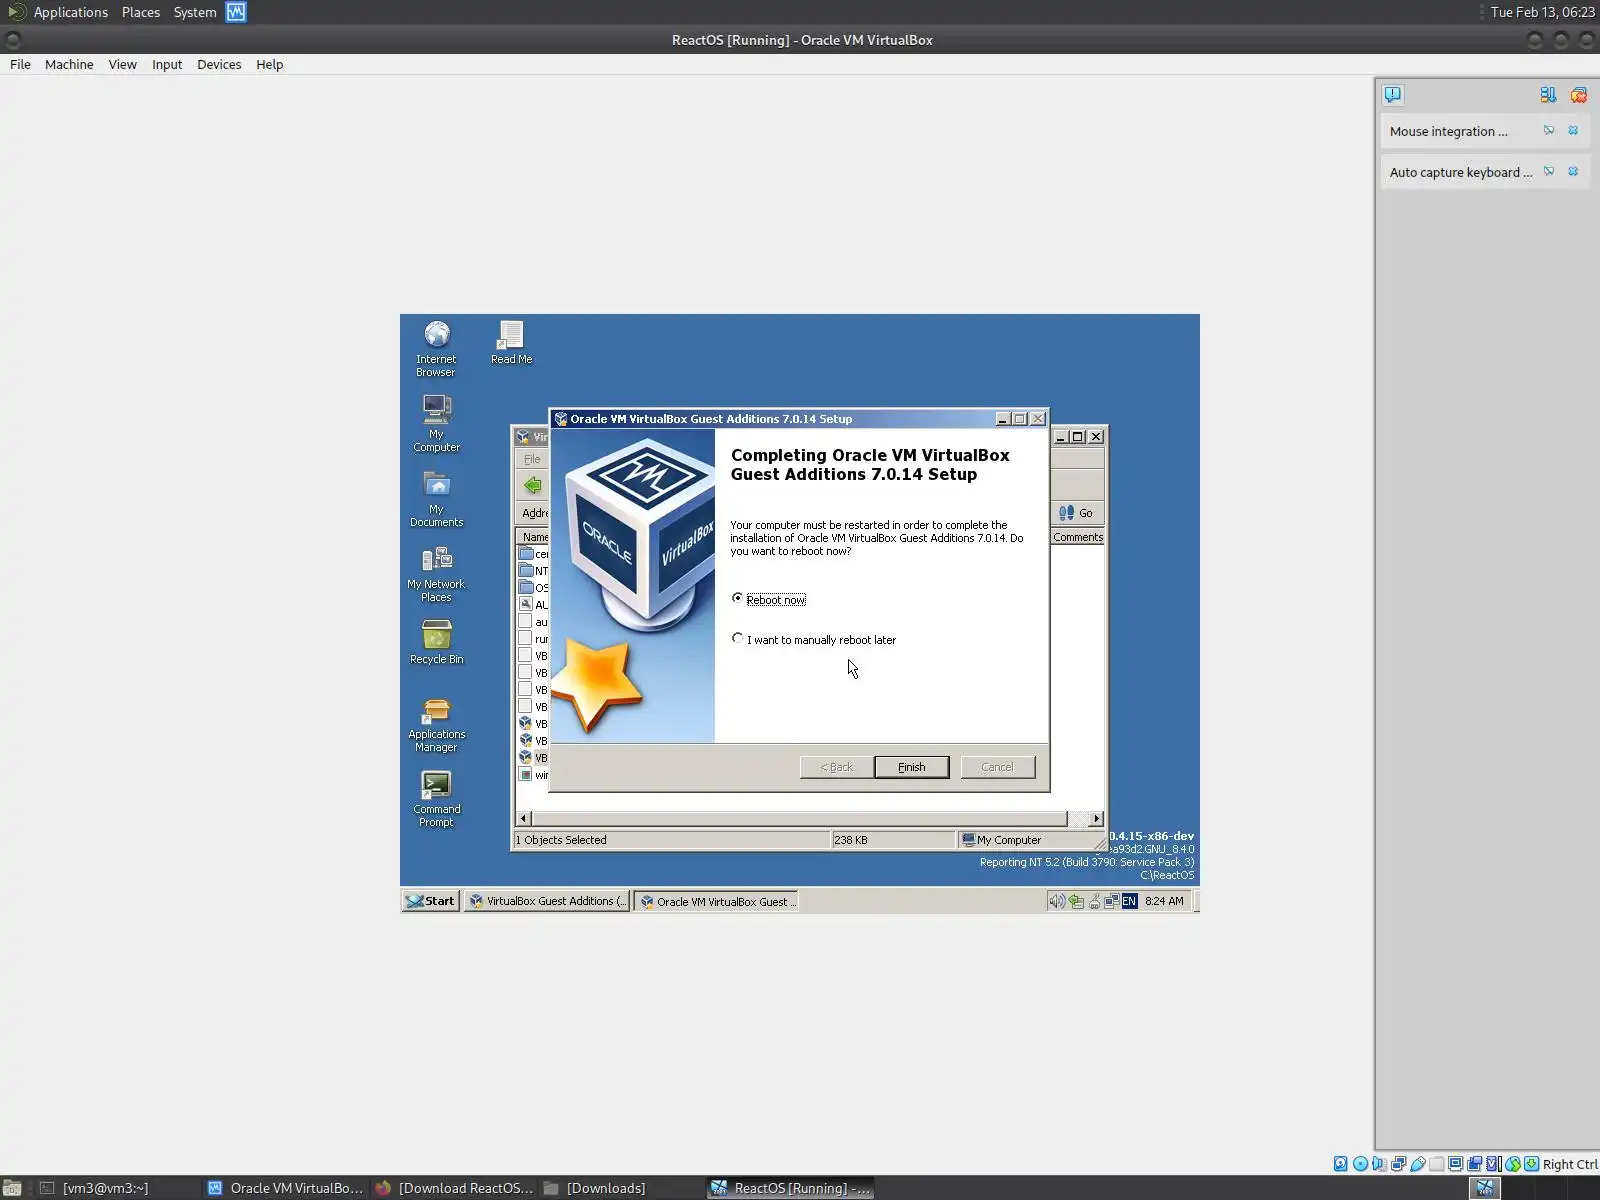The image size is (1600, 1200).
Task: Switch to Download ReactOS browser window
Action: (x=455, y=1188)
